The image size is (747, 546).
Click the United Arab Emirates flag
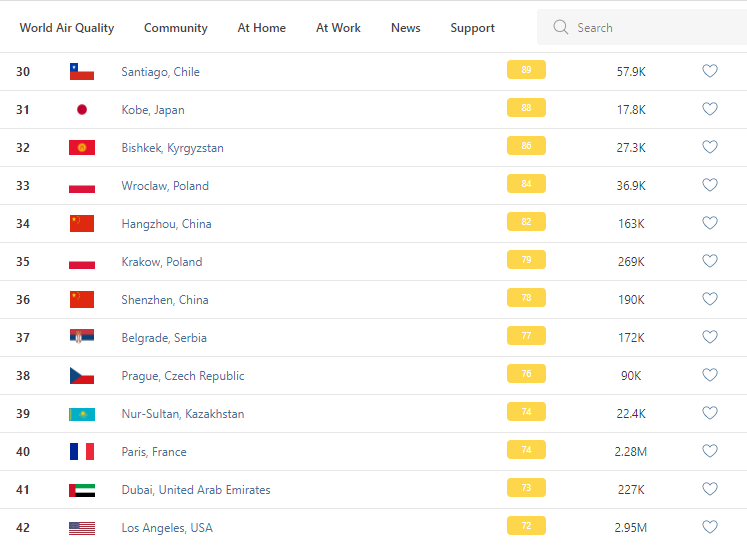[82, 490]
